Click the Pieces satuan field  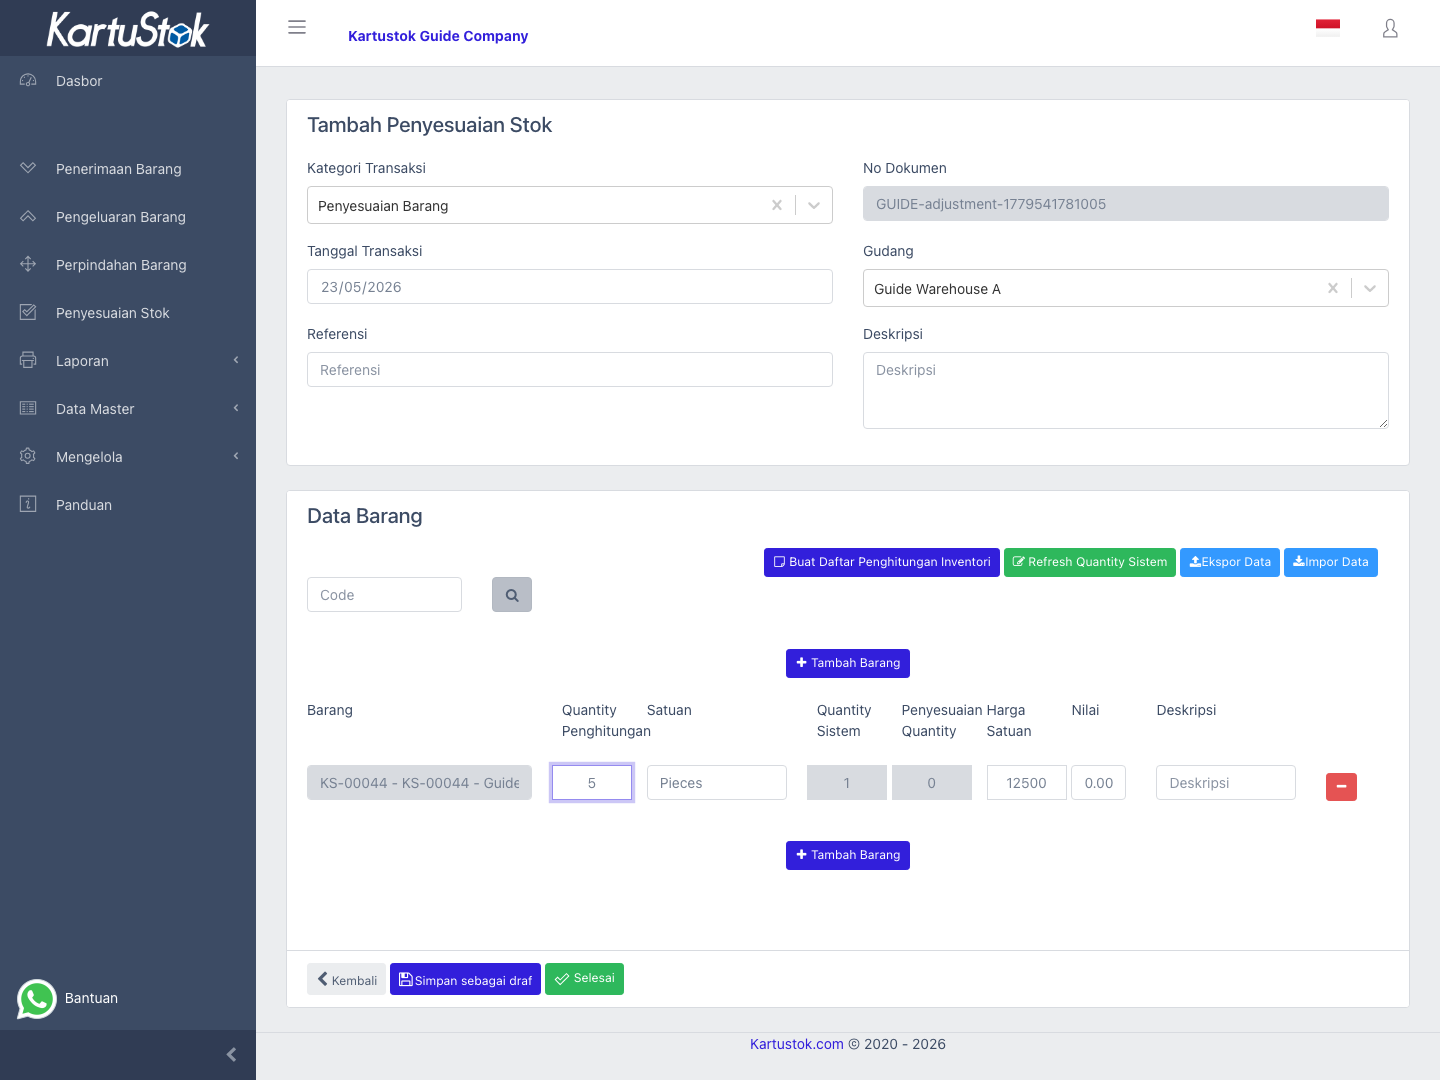717,783
